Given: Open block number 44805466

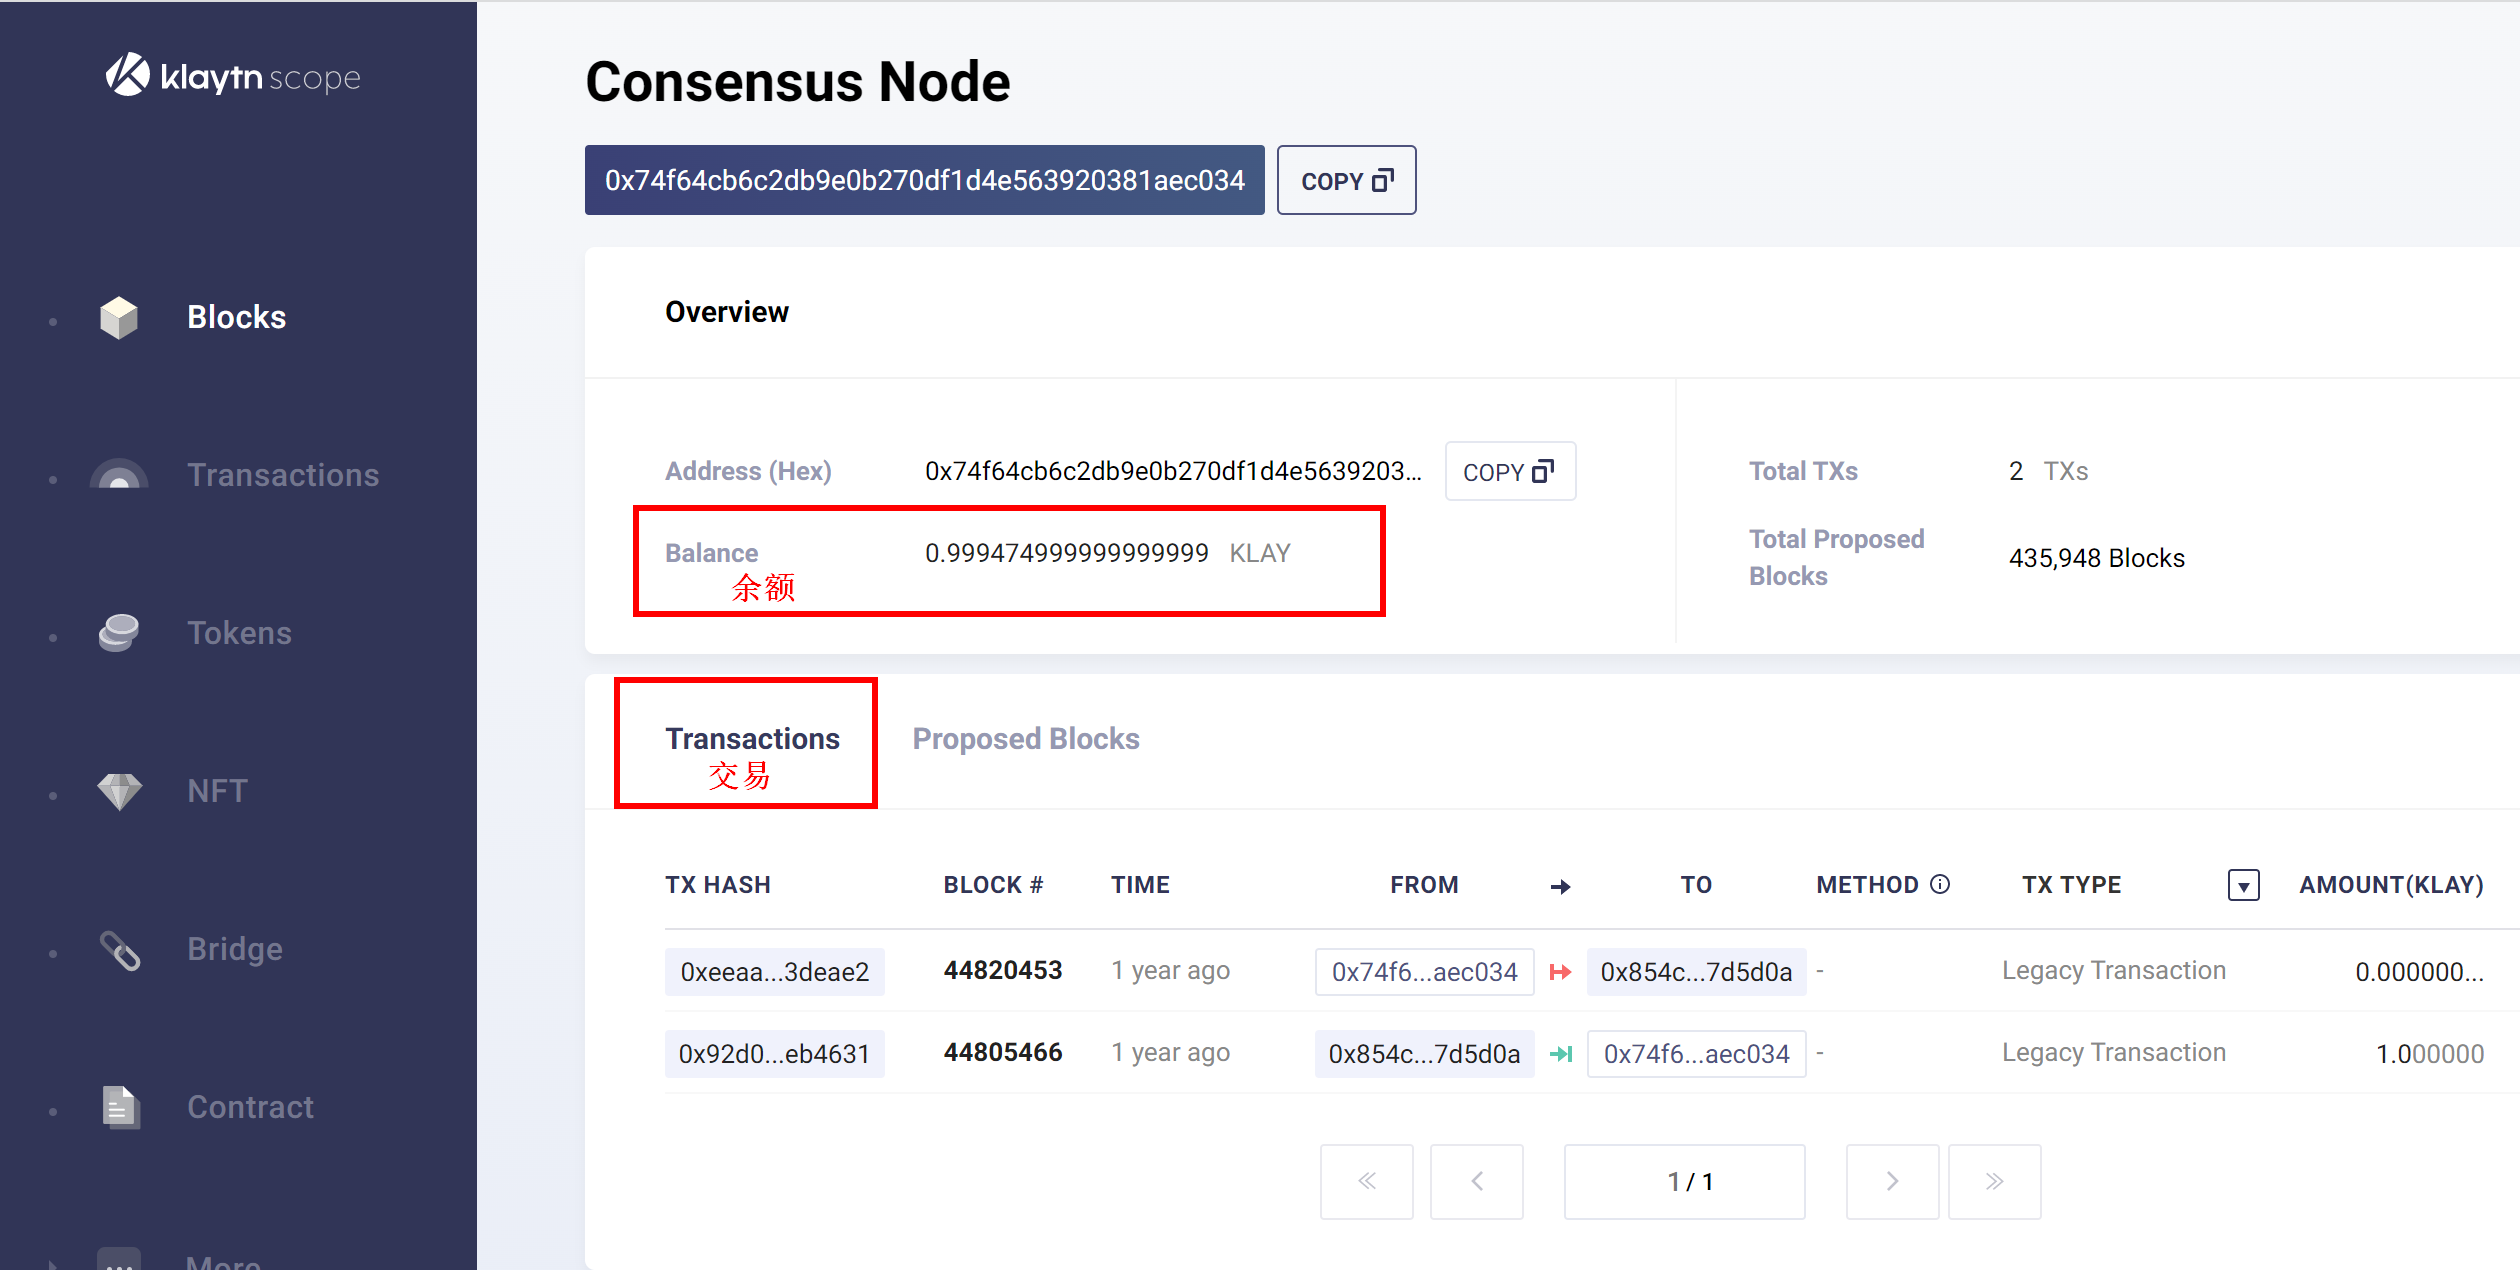Looking at the screenshot, I should tap(1002, 1053).
